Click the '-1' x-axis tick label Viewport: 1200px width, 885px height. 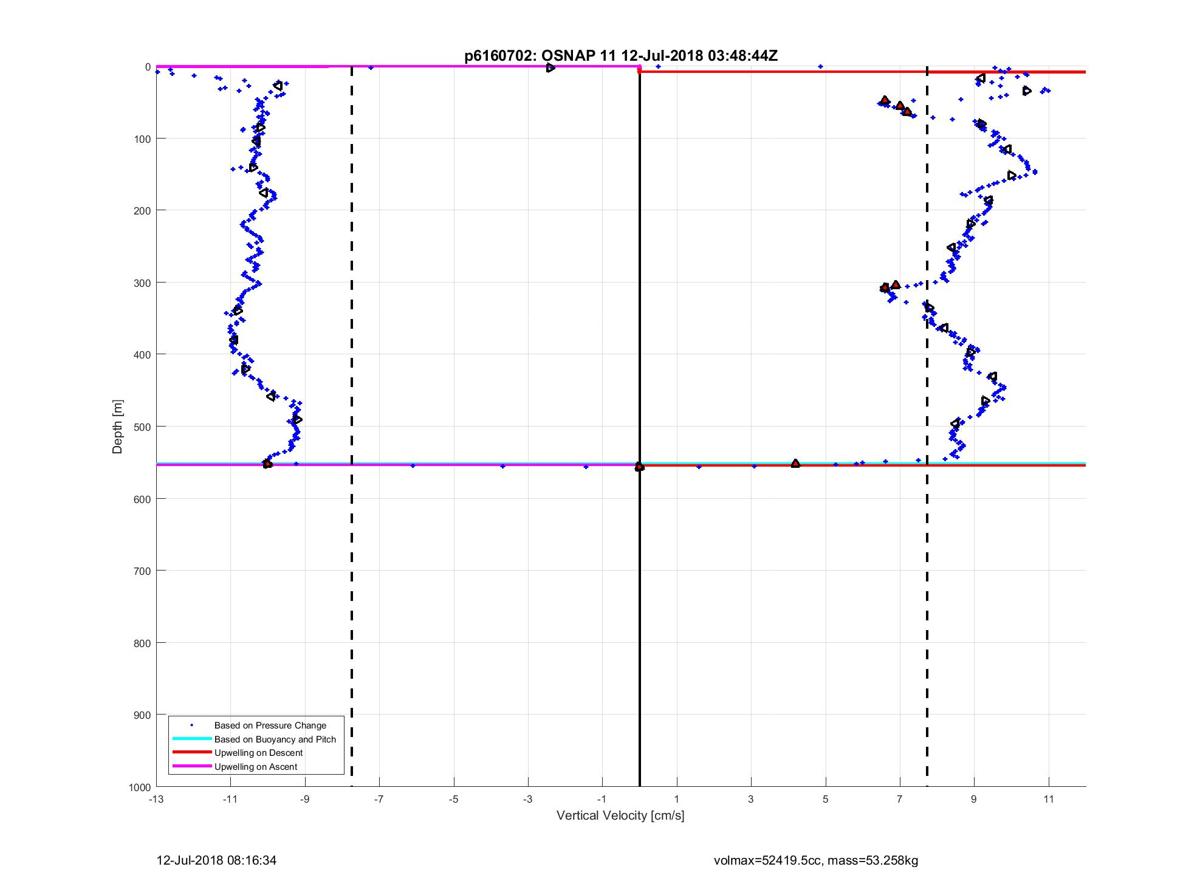click(602, 799)
